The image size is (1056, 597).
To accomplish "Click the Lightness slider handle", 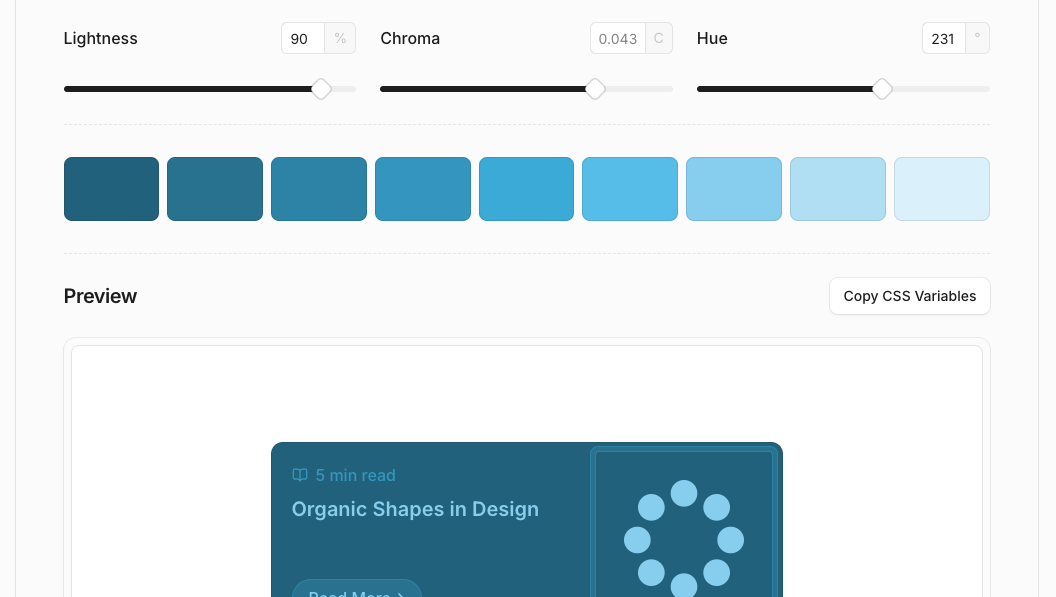I will click(x=321, y=89).
